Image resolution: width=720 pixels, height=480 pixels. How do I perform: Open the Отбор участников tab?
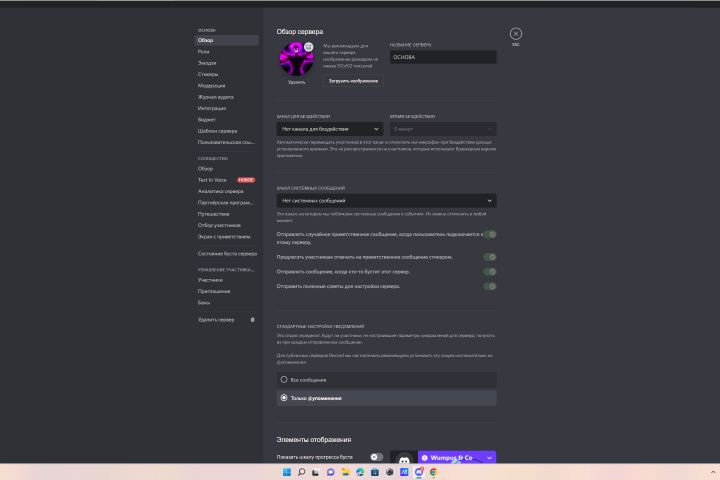[226, 225]
